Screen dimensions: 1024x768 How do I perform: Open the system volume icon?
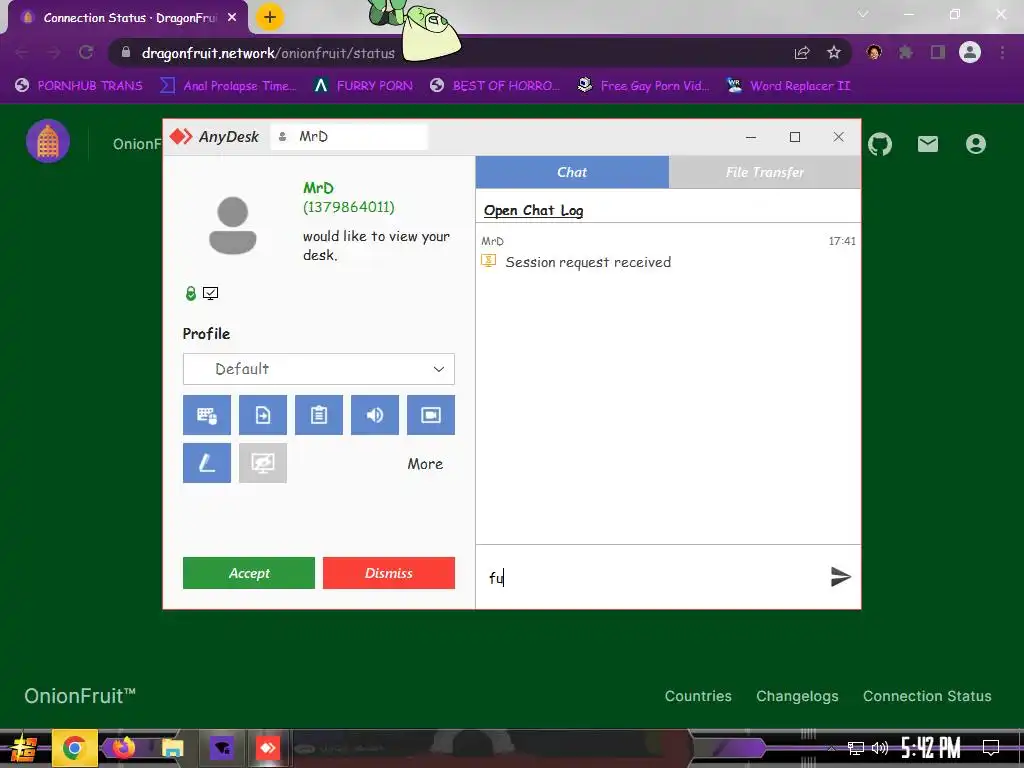point(880,748)
